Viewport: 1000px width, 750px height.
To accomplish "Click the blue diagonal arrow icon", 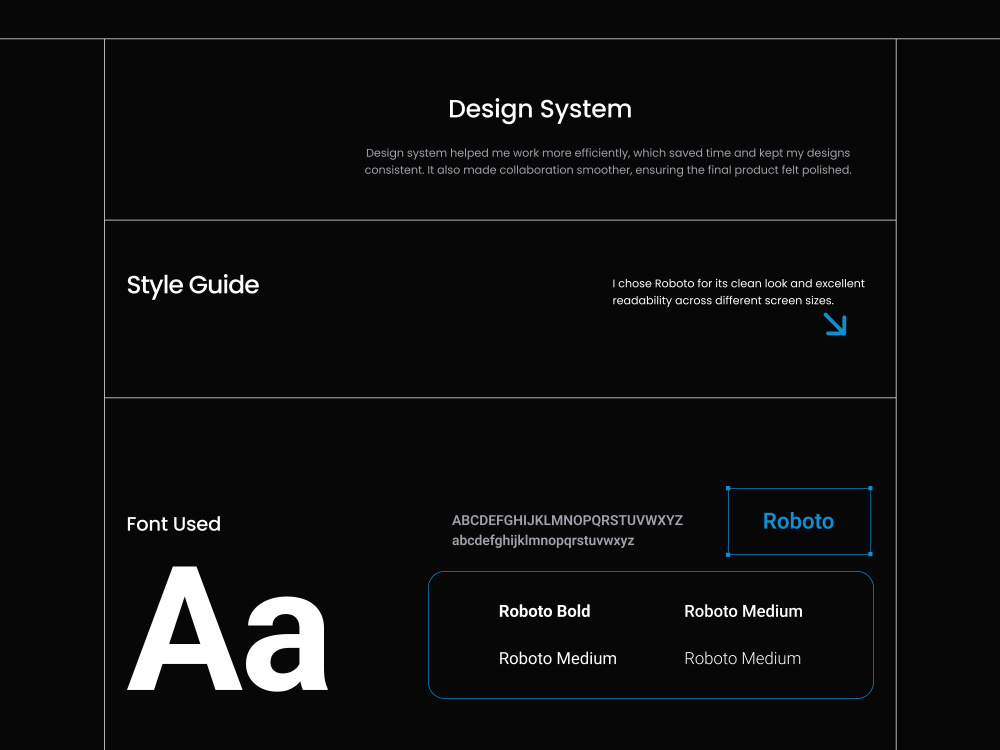I will (x=835, y=324).
